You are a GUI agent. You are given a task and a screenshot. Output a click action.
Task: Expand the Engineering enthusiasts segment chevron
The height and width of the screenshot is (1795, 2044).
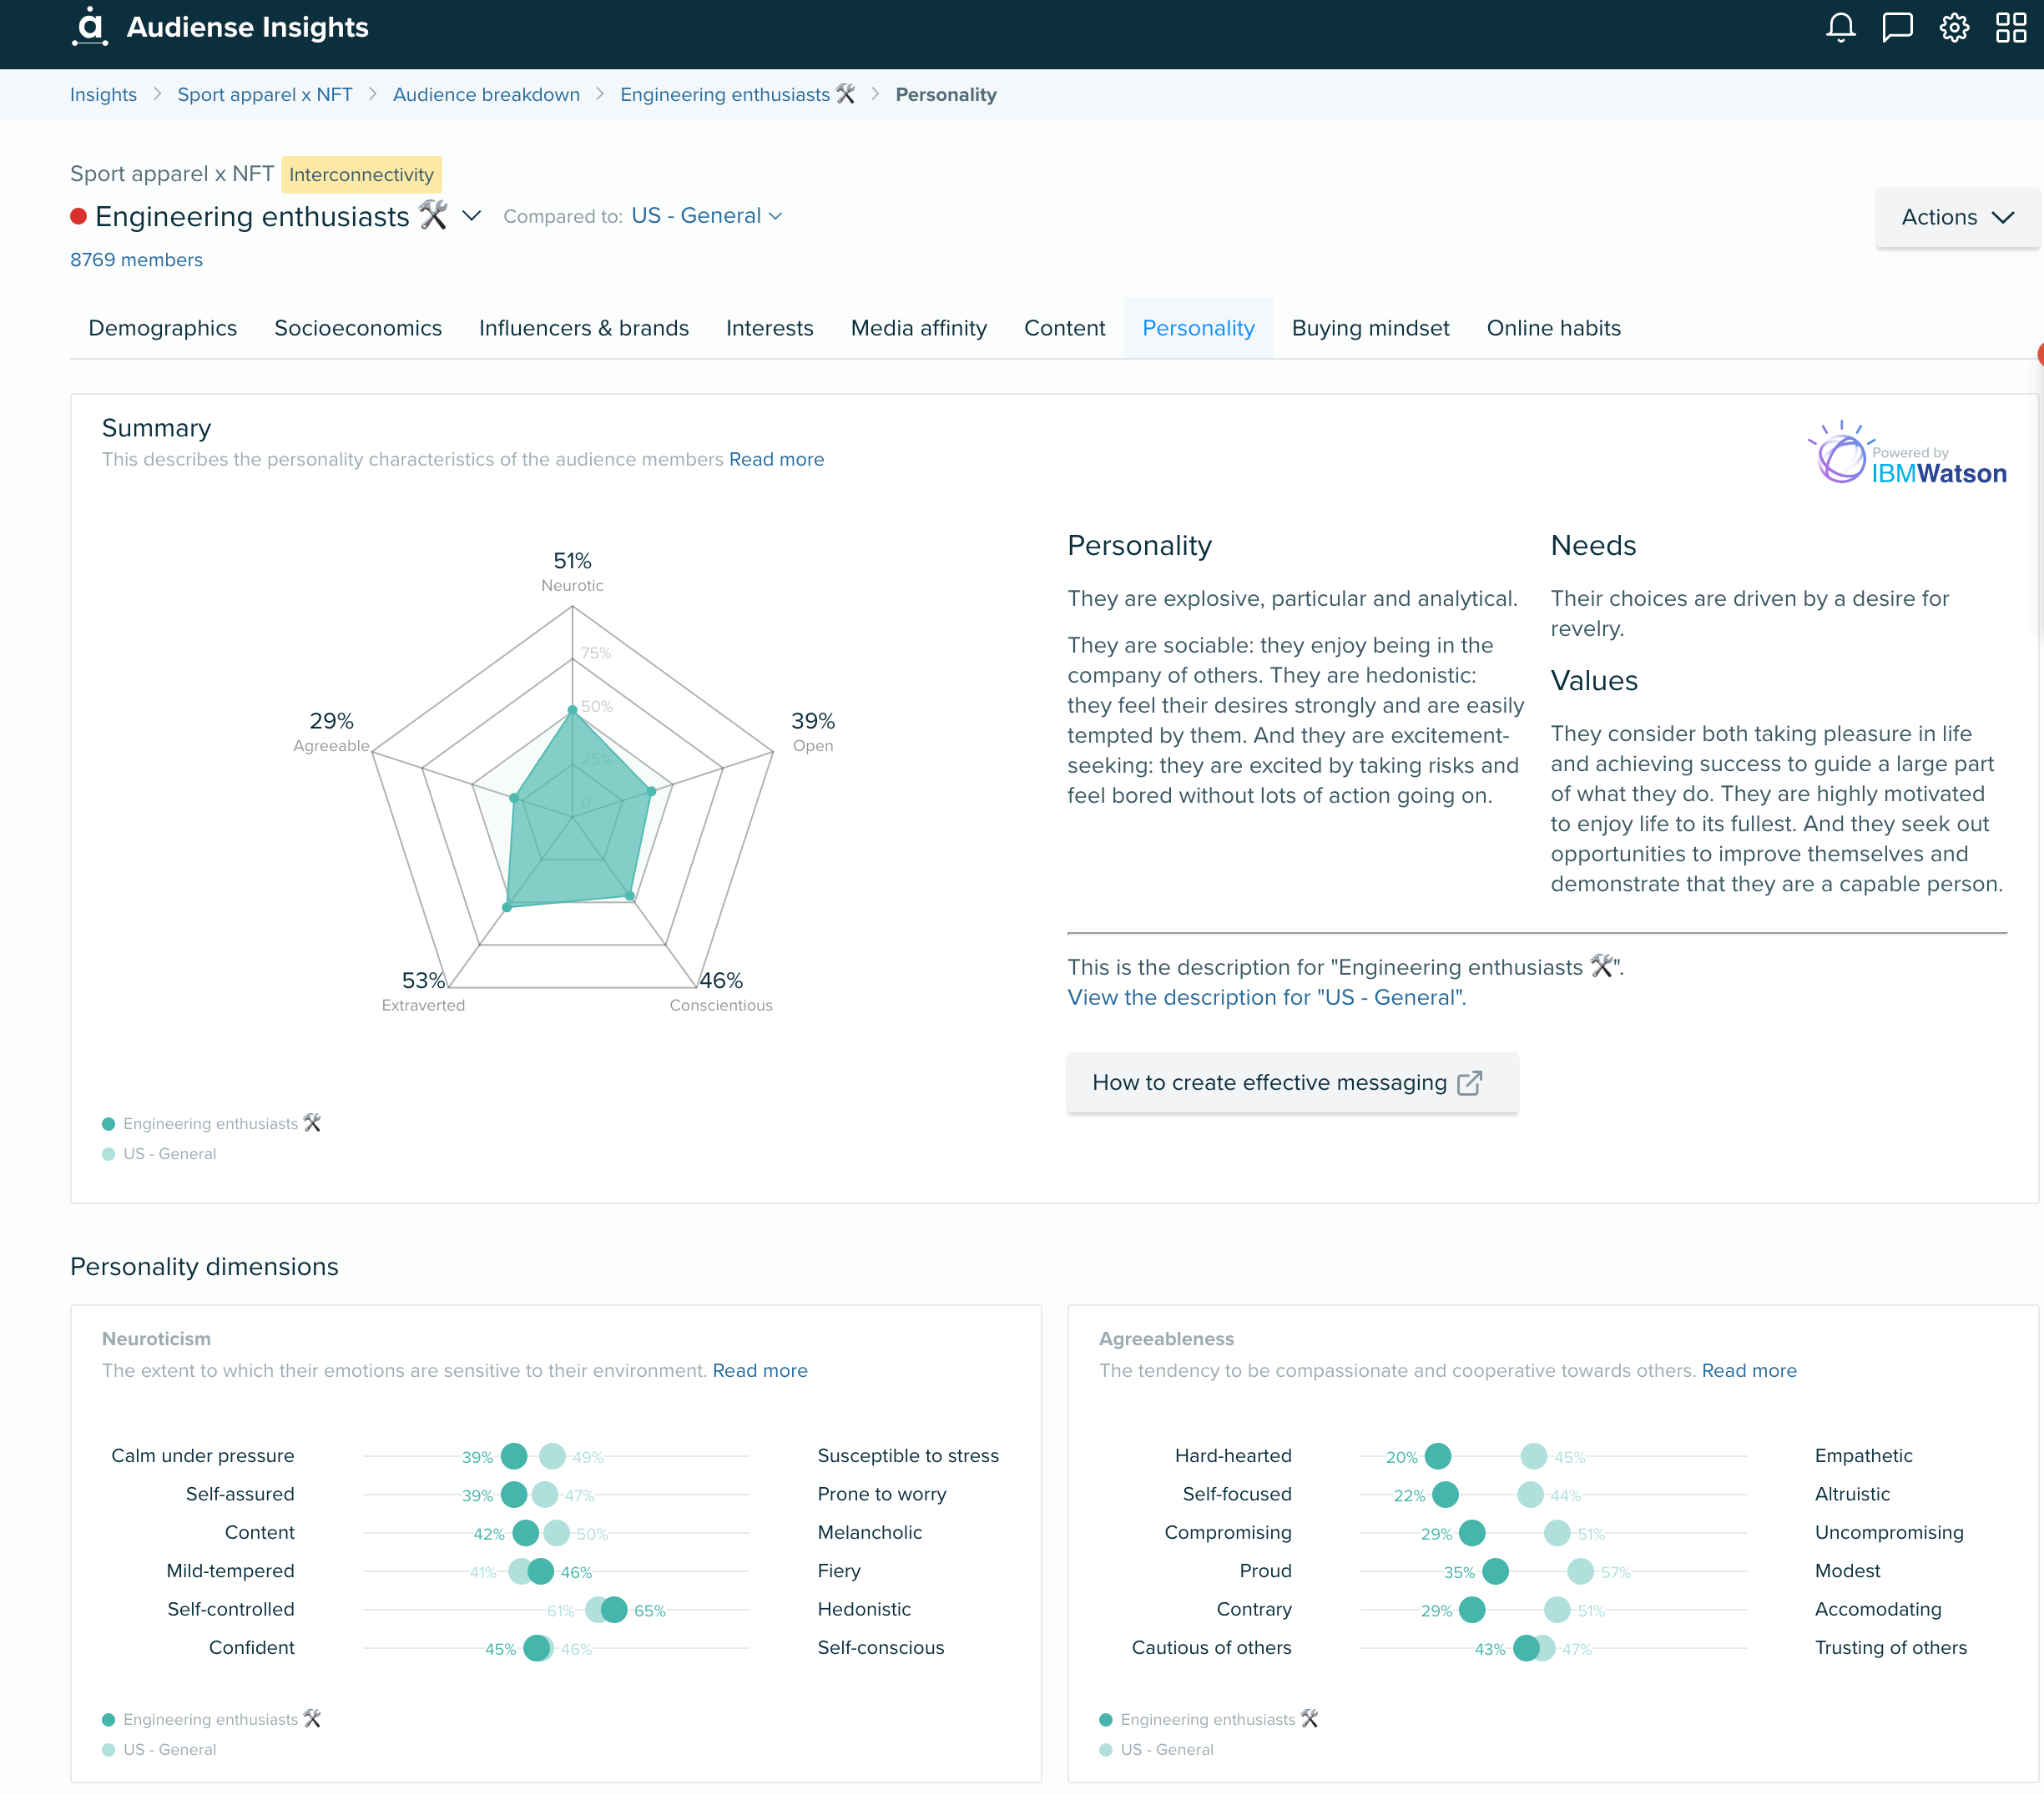472,216
